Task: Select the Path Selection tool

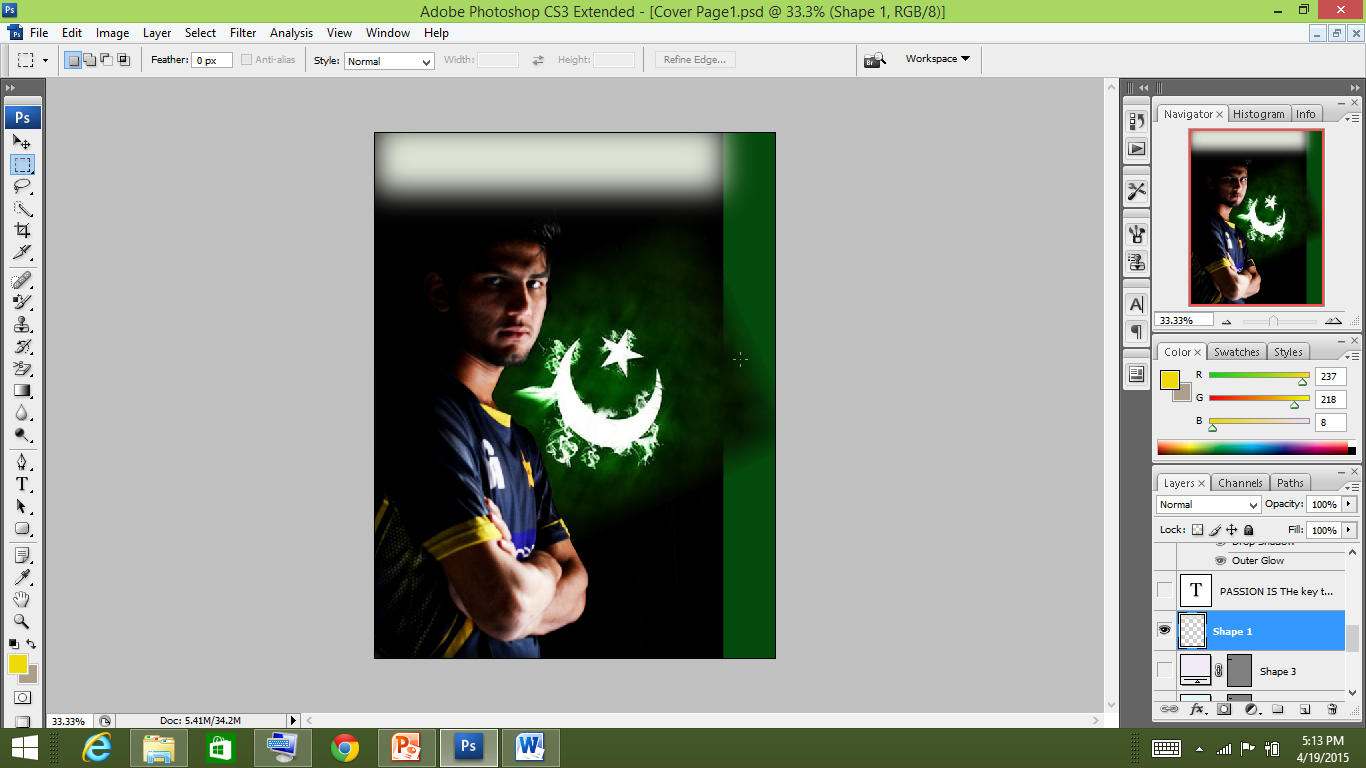Action: pos(22,506)
